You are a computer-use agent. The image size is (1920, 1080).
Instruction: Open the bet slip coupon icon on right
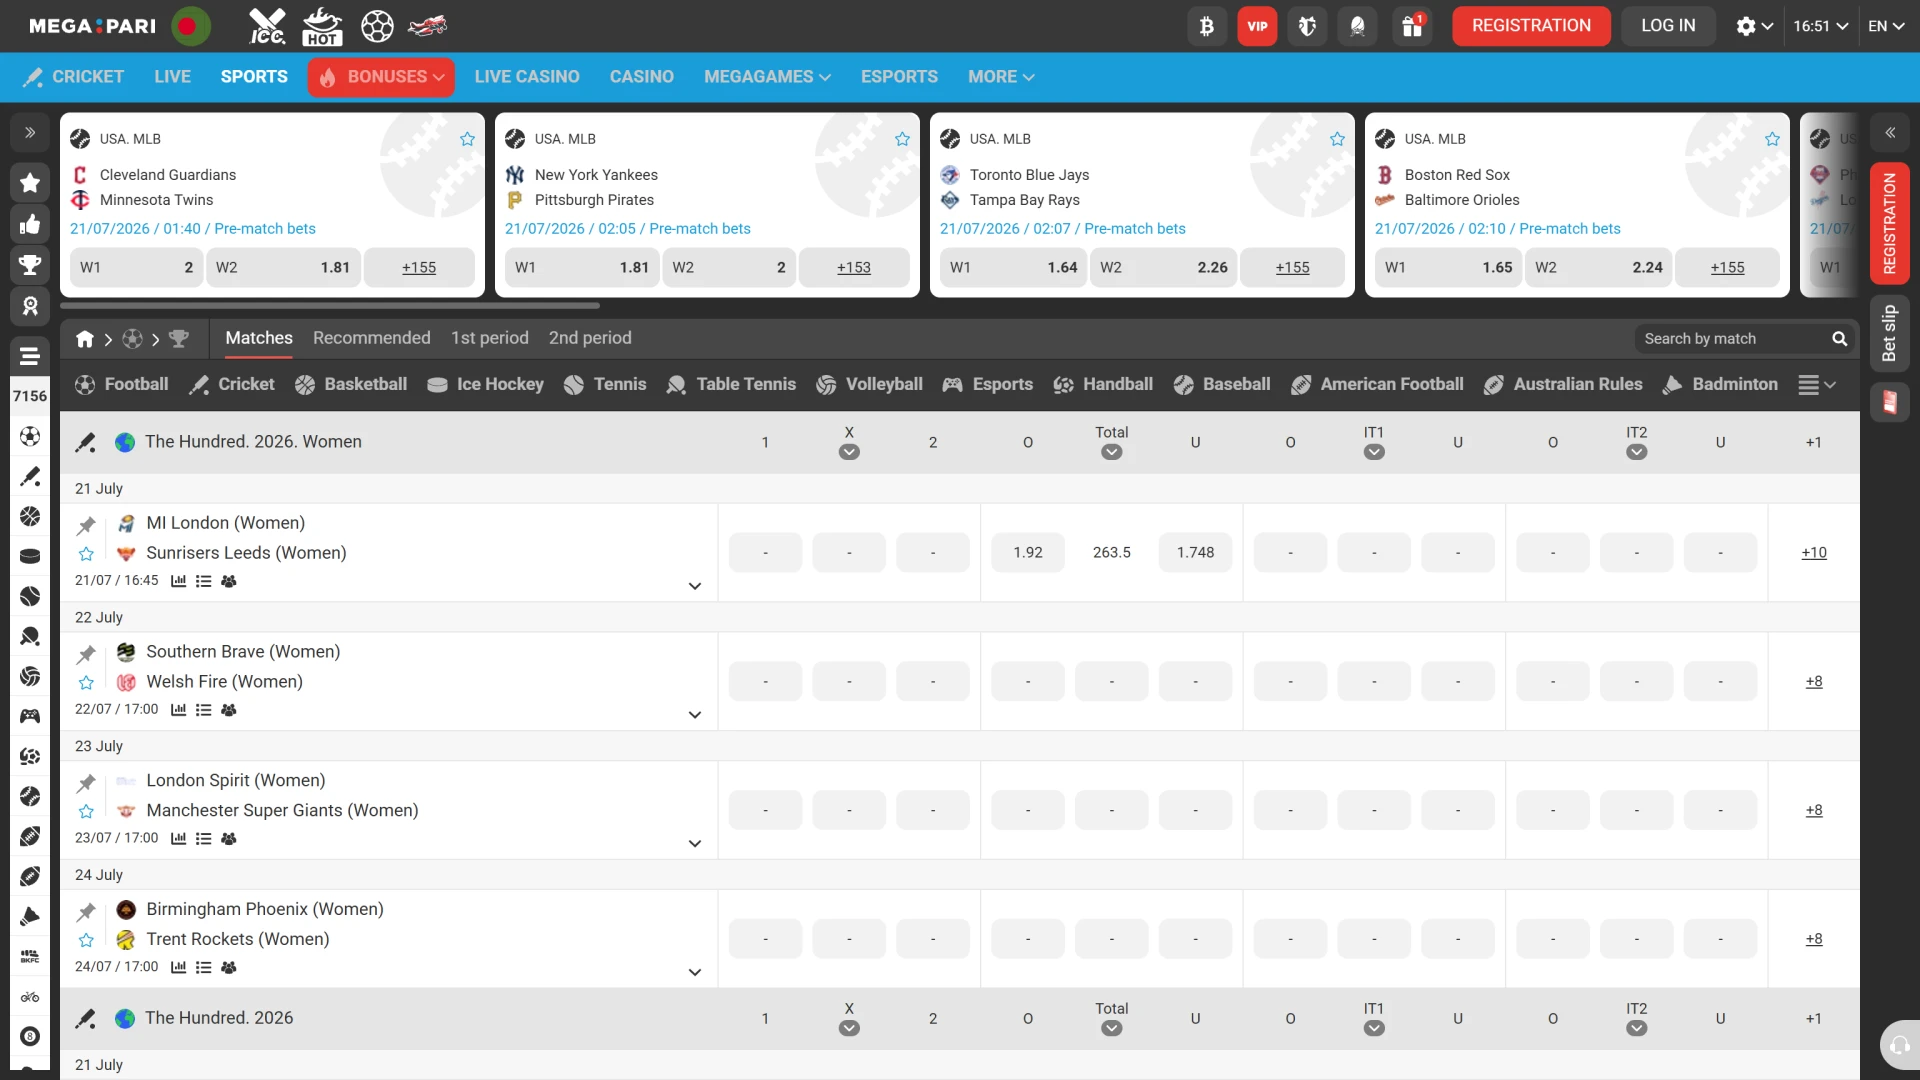(x=1890, y=402)
